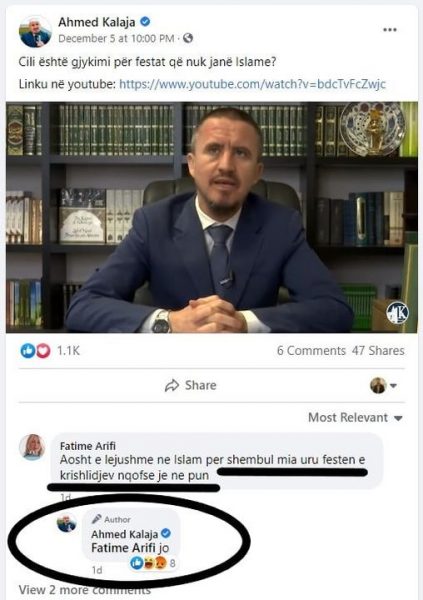
Task: Click the K logo watermark on video
Action: [397, 313]
